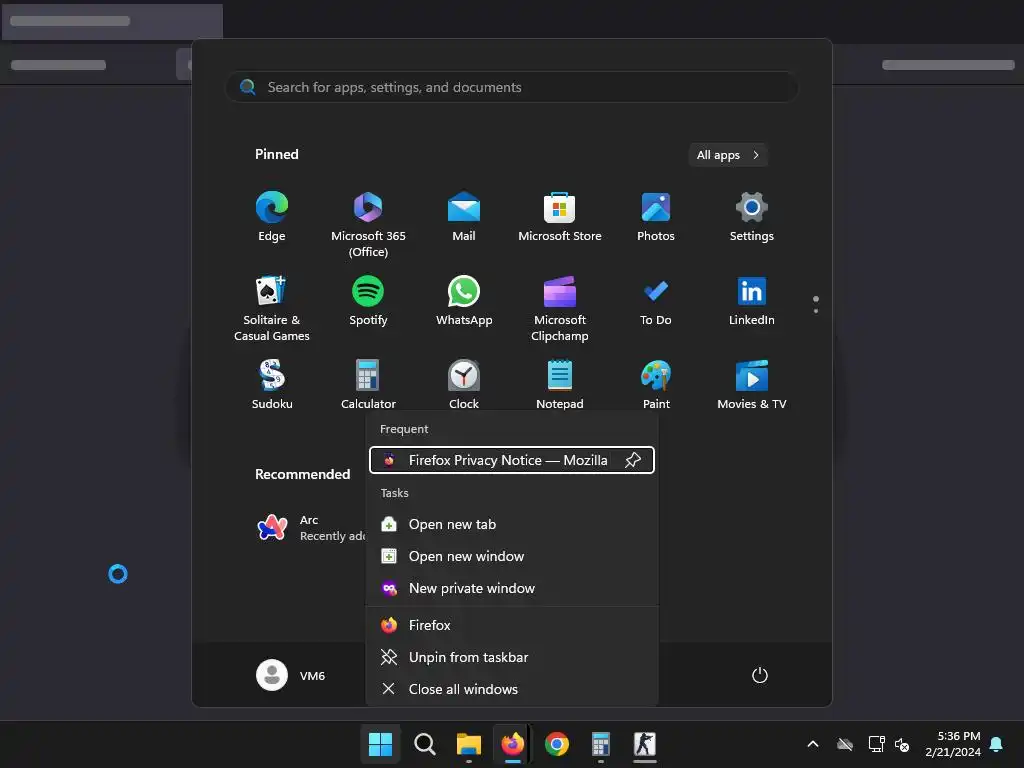Open the Sudoku game
1024x768 pixels.
(272, 385)
